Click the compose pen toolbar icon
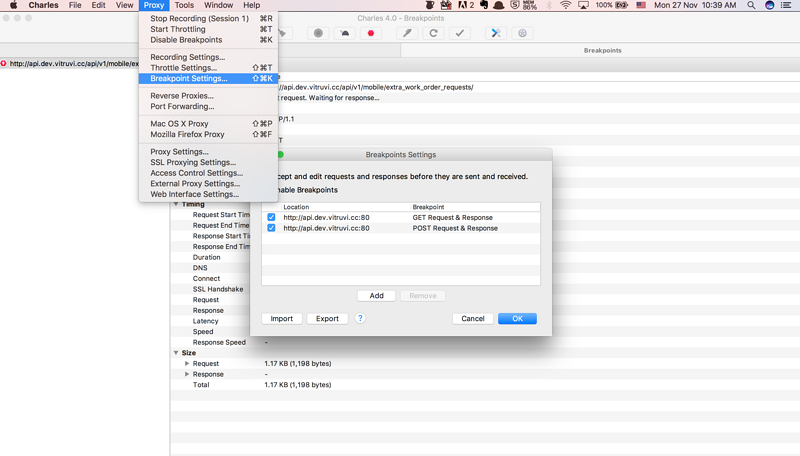 tap(407, 33)
